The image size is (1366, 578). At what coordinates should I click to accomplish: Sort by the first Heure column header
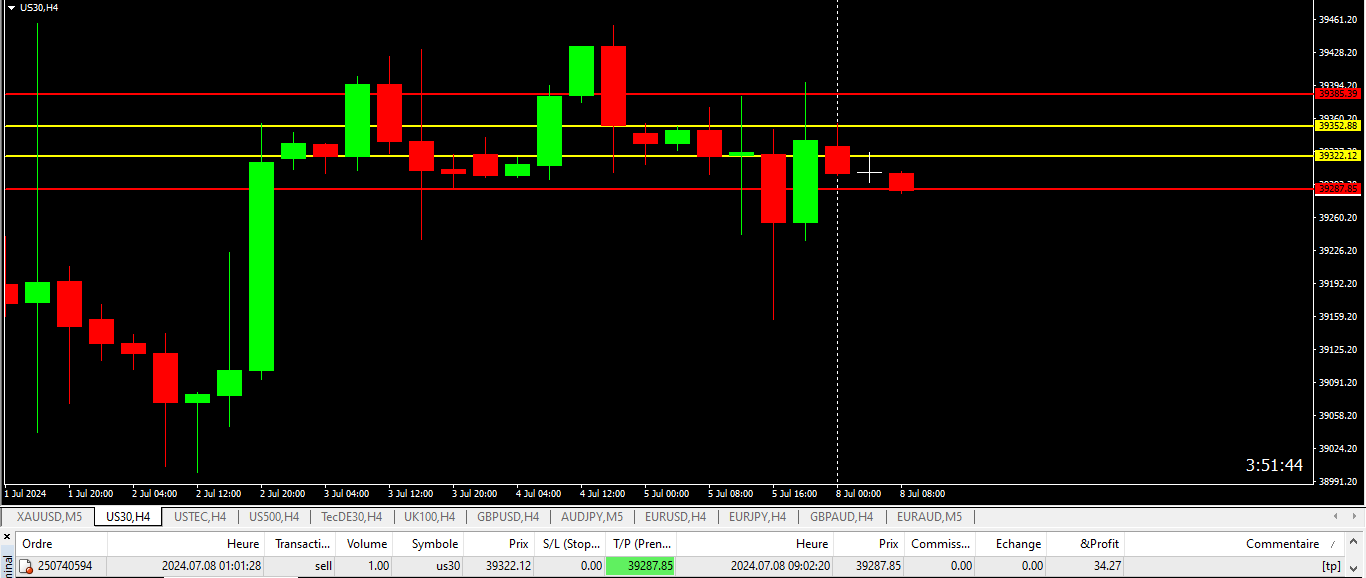pos(186,544)
